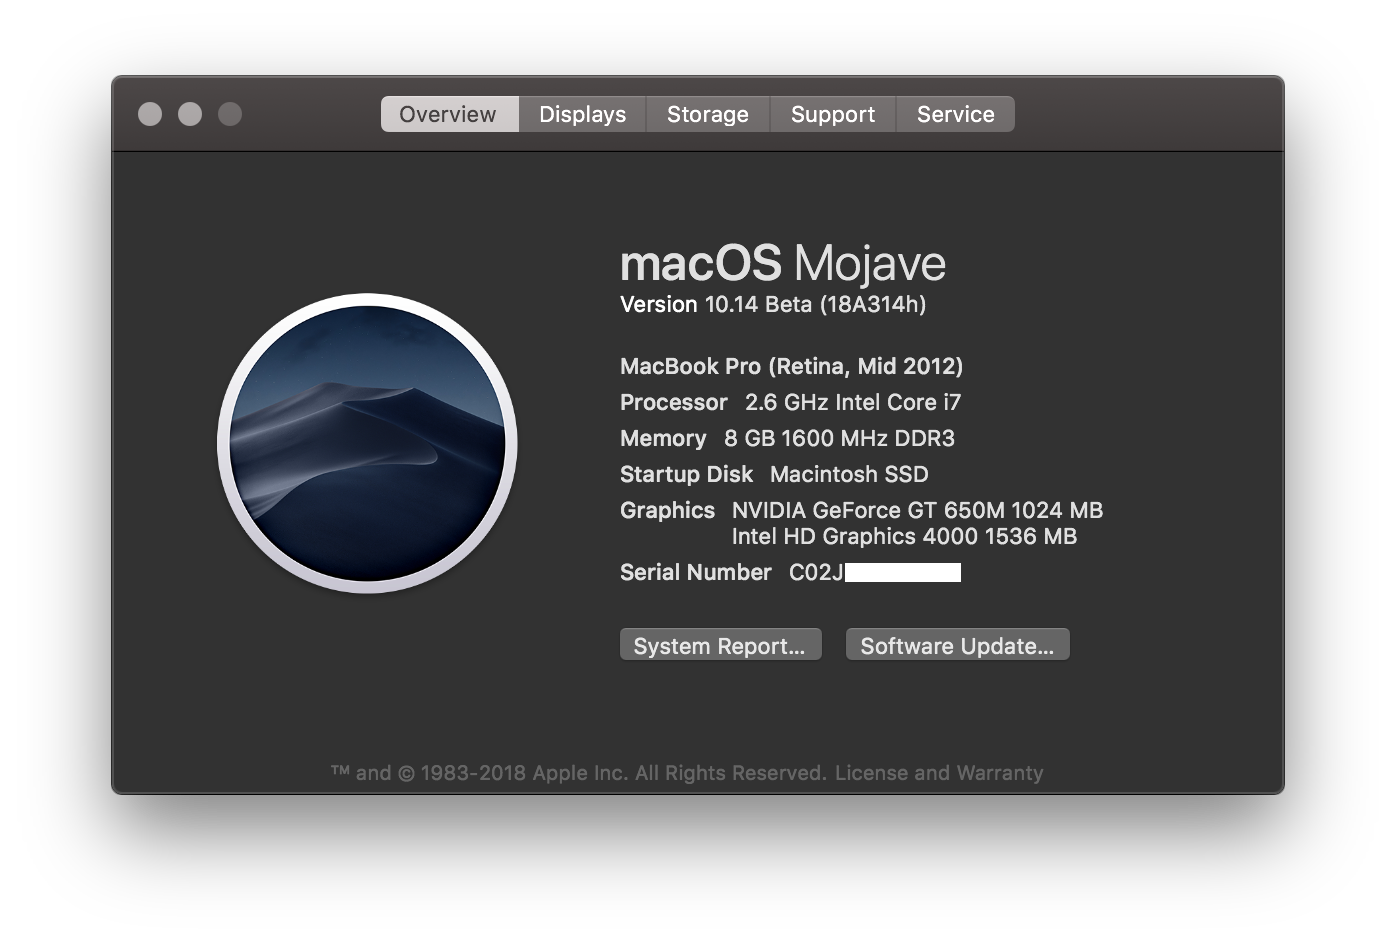Click the Serial Number label

[x=696, y=572]
